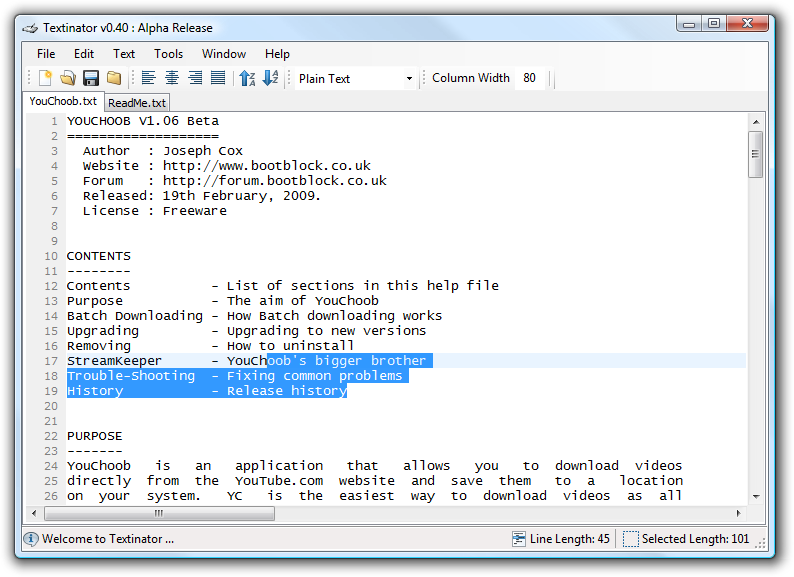794x577 pixels.
Task: Click the Column Width input field
Action: [x=530, y=78]
